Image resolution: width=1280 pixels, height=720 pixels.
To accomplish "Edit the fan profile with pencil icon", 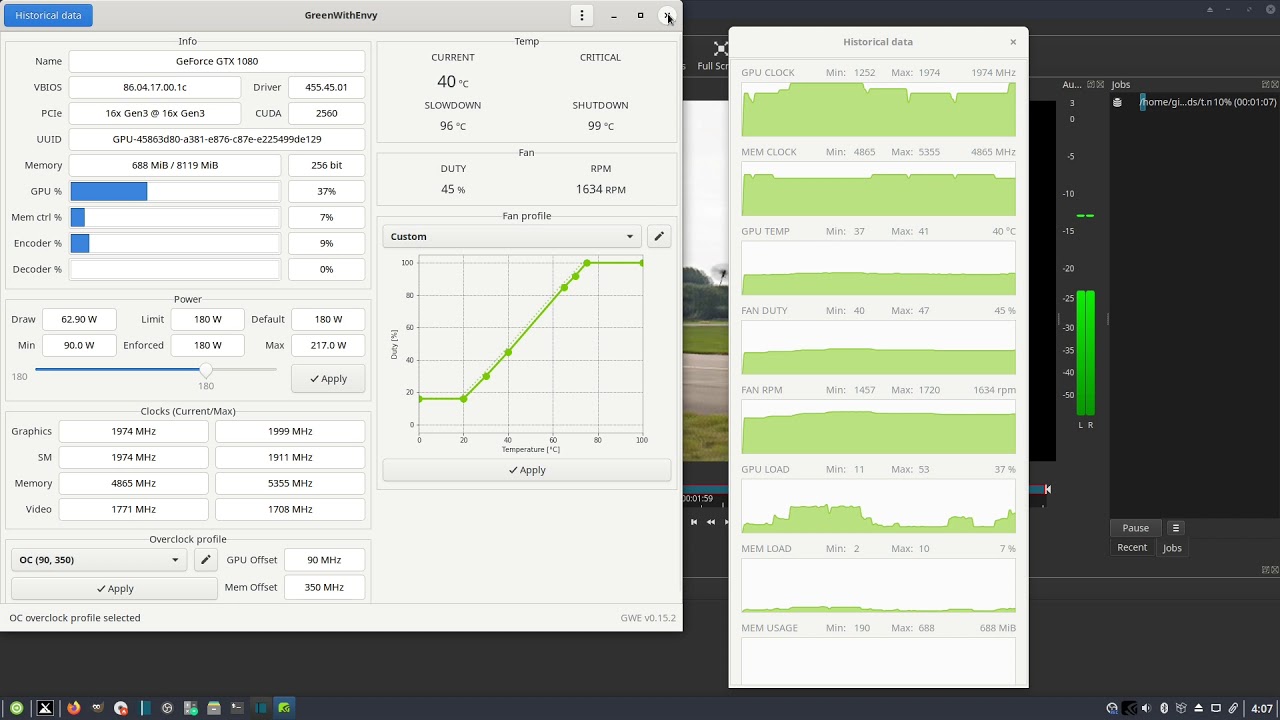I will (x=659, y=237).
